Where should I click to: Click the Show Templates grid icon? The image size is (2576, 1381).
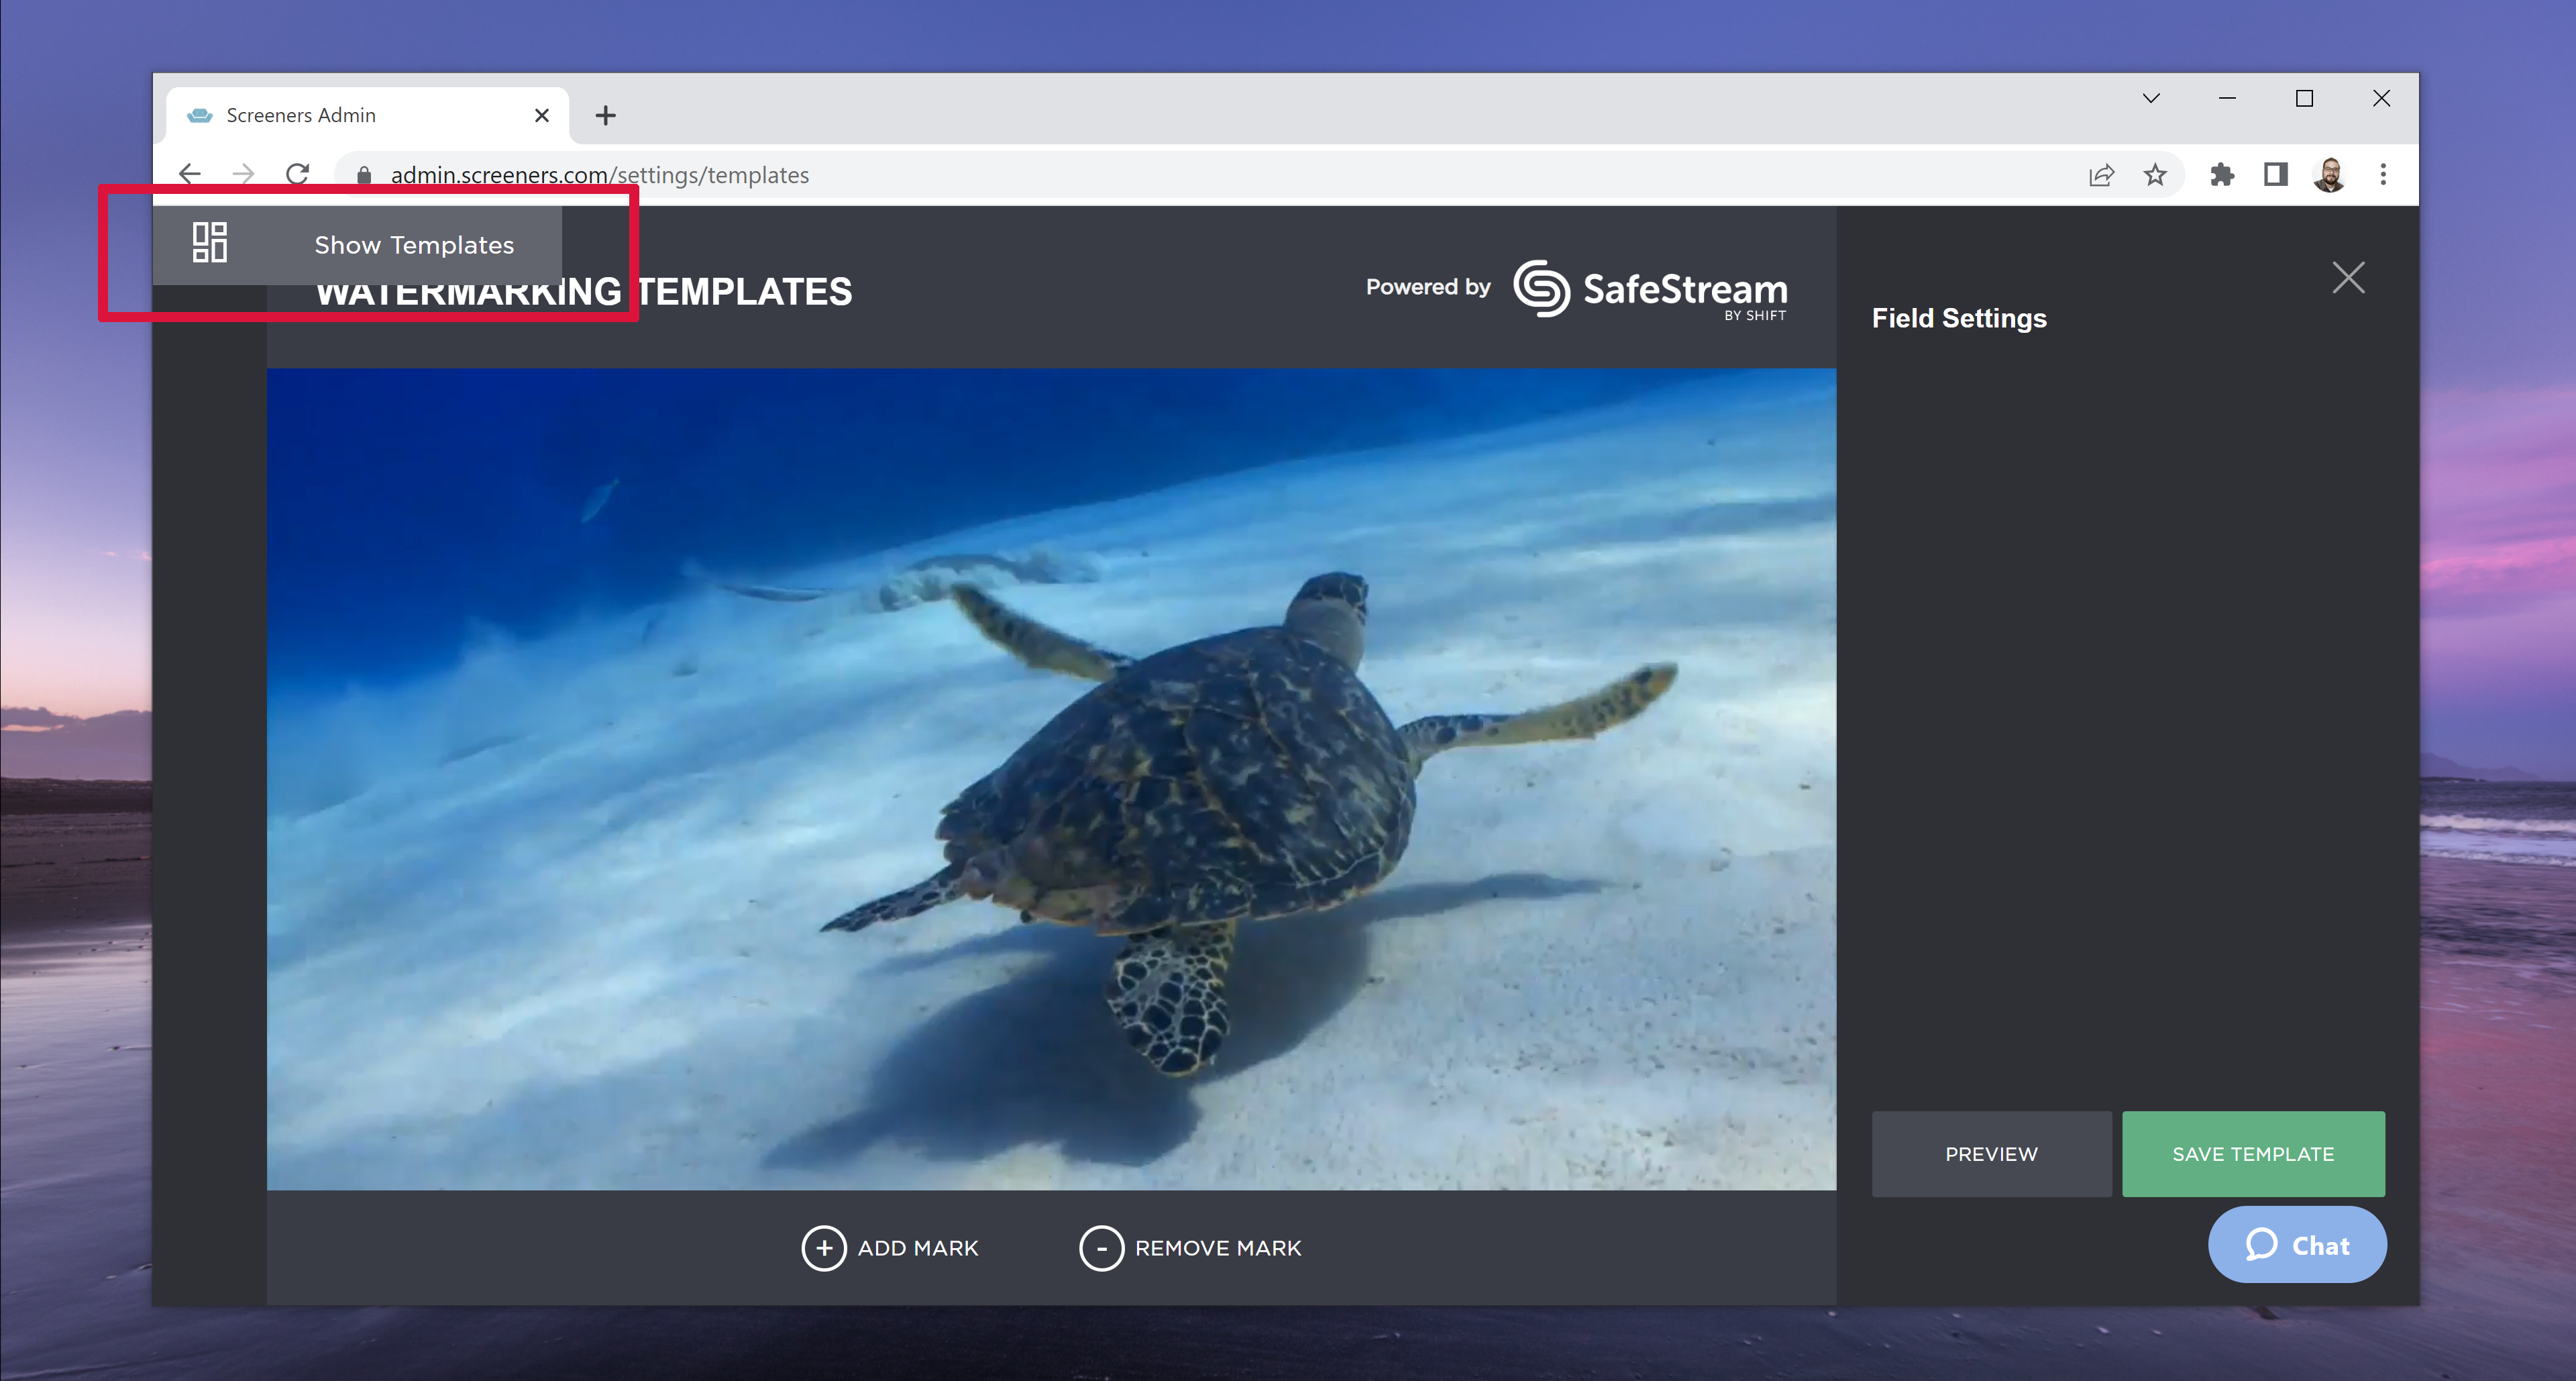click(x=209, y=243)
